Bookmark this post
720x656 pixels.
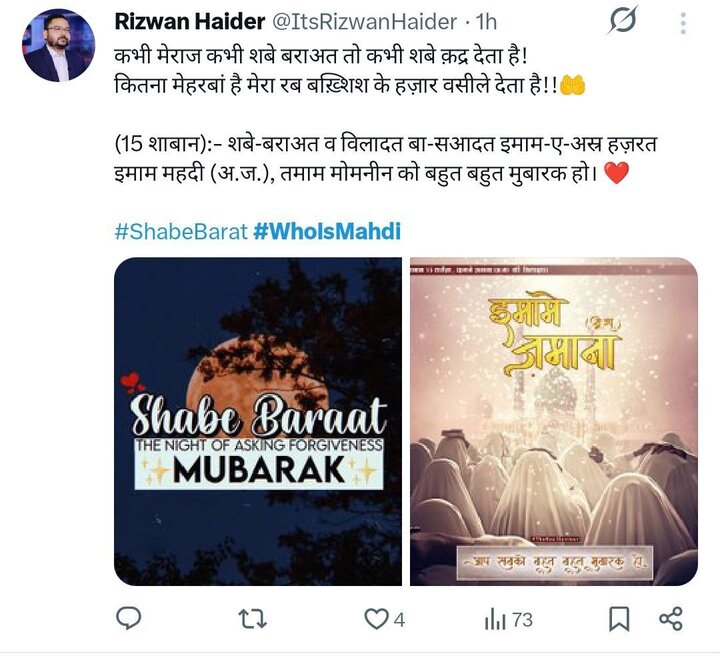(x=619, y=619)
